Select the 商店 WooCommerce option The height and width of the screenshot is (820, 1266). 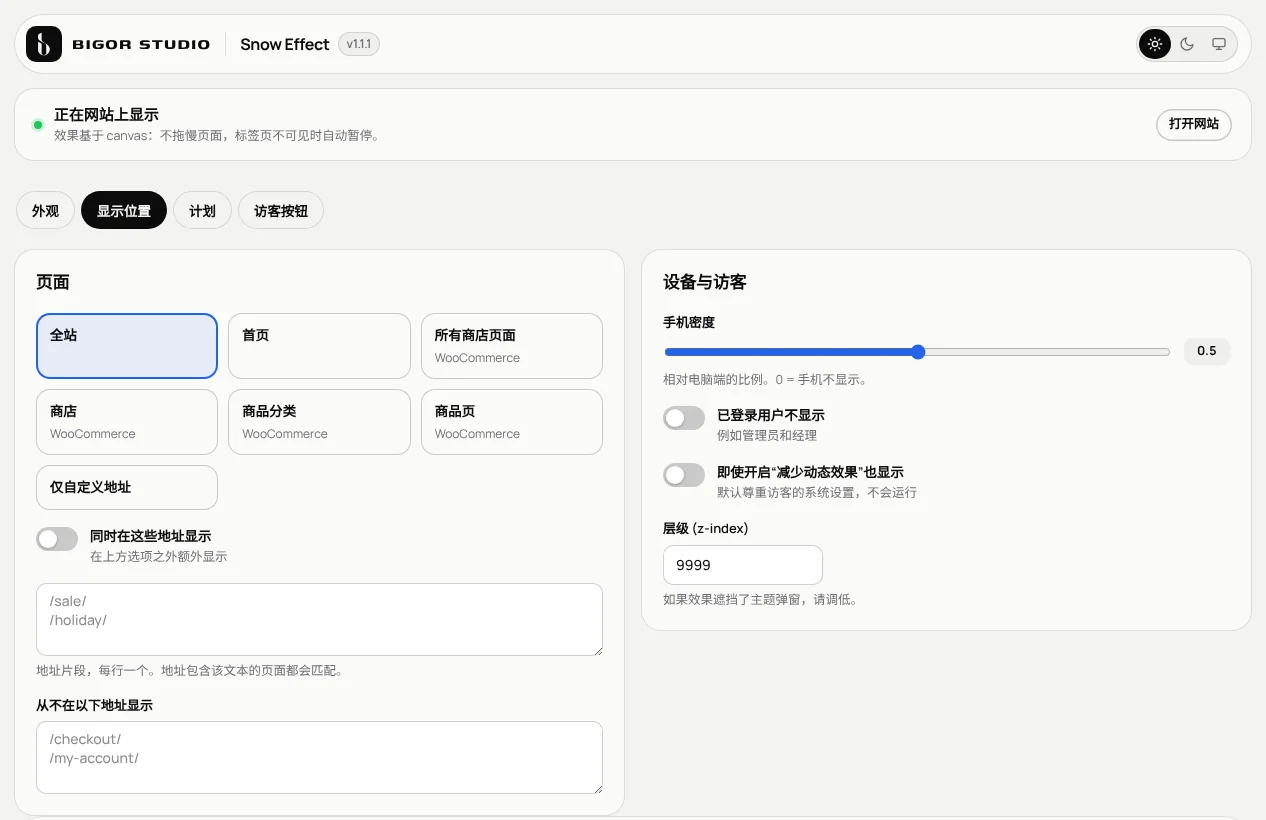click(x=127, y=422)
